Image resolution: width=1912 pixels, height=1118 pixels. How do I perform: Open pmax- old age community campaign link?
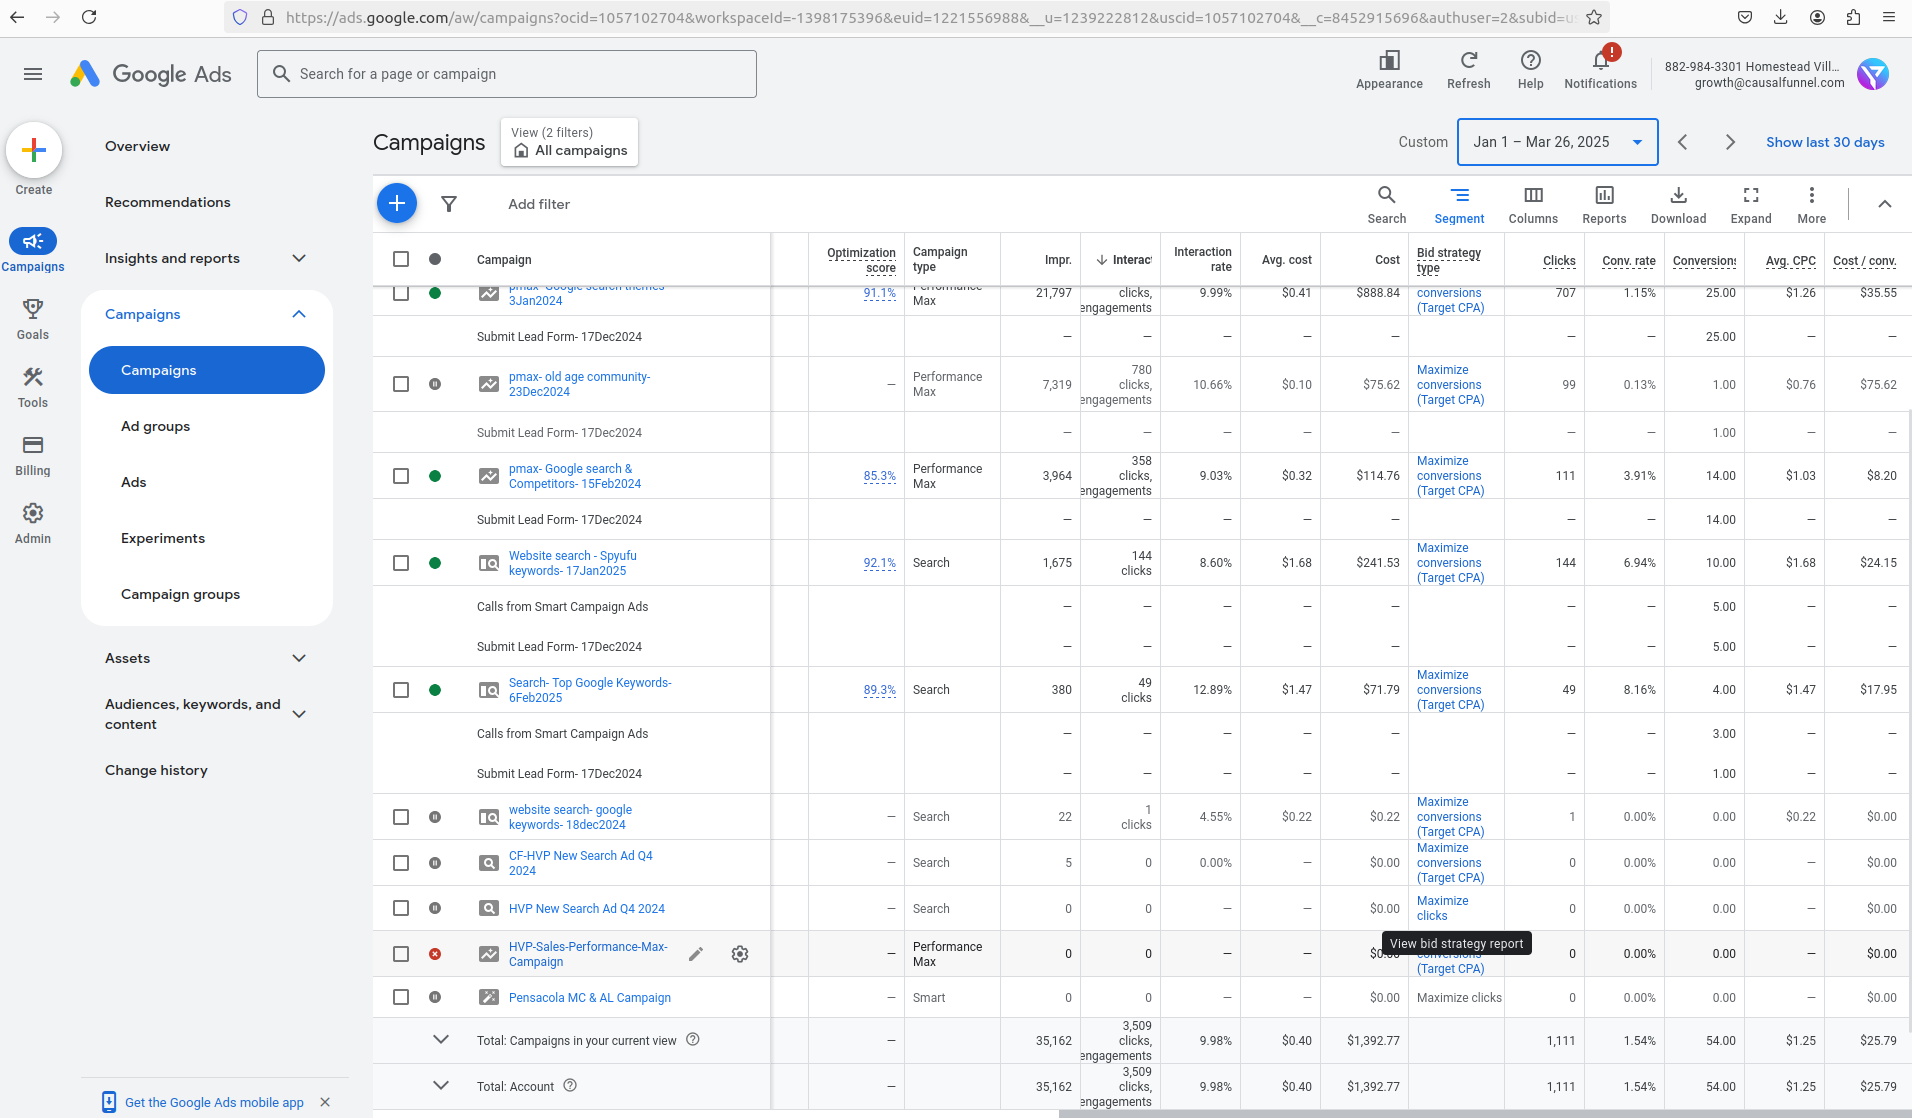pyautogui.click(x=579, y=384)
